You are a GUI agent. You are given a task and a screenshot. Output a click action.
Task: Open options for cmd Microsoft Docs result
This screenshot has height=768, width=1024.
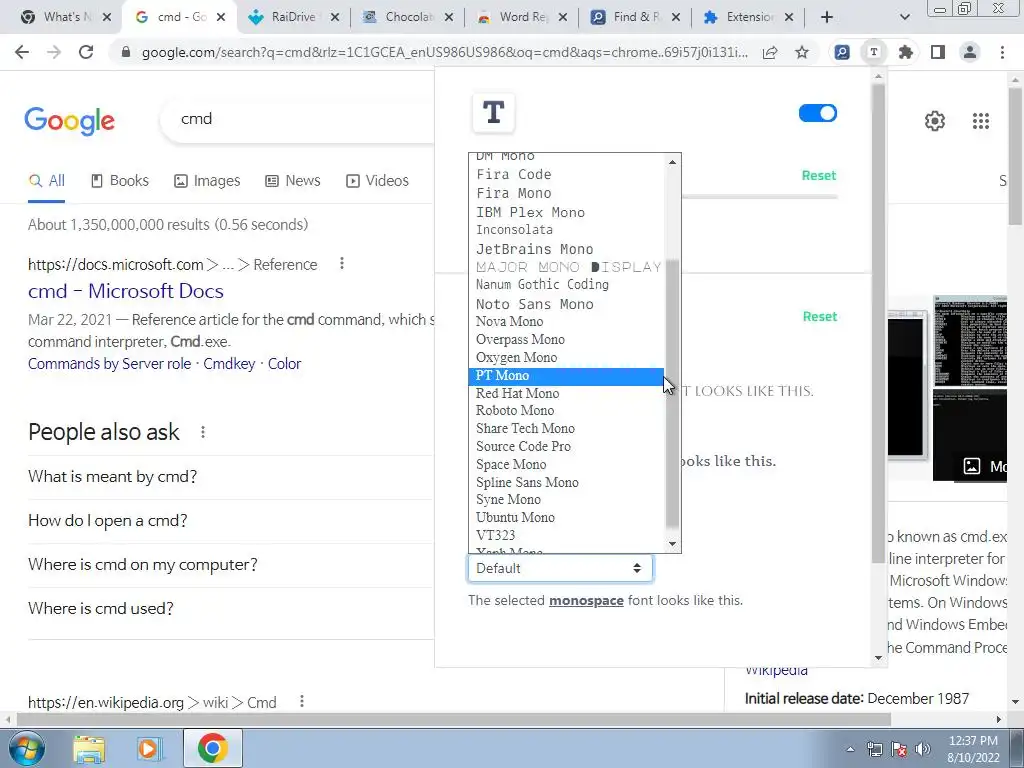tap(342, 263)
